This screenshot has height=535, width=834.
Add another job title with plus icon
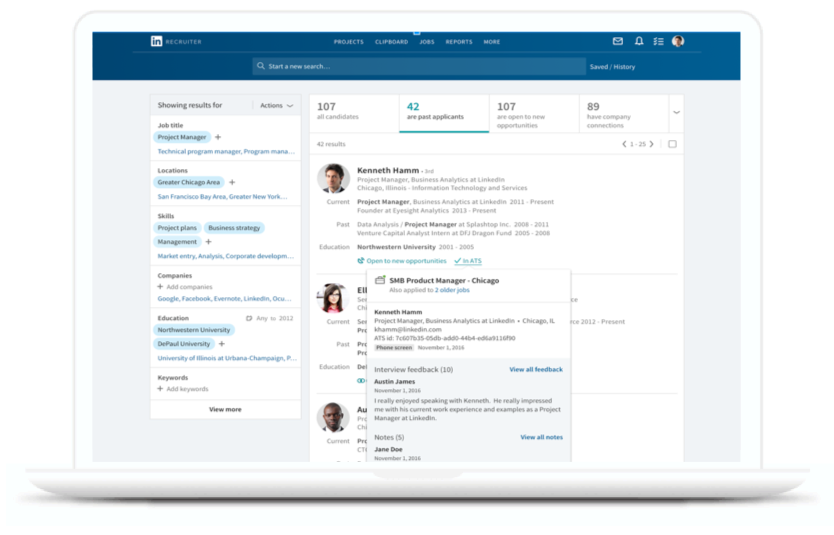(x=218, y=137)
